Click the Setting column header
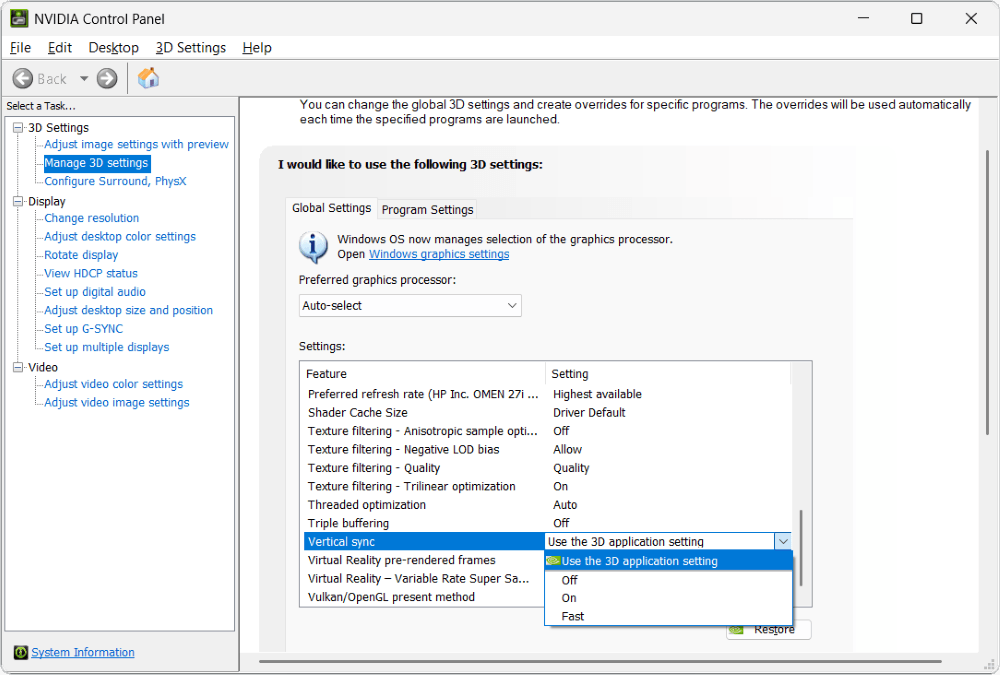Screen dimensions: 1000x675 pyautogui.click(x=668, y=374)
